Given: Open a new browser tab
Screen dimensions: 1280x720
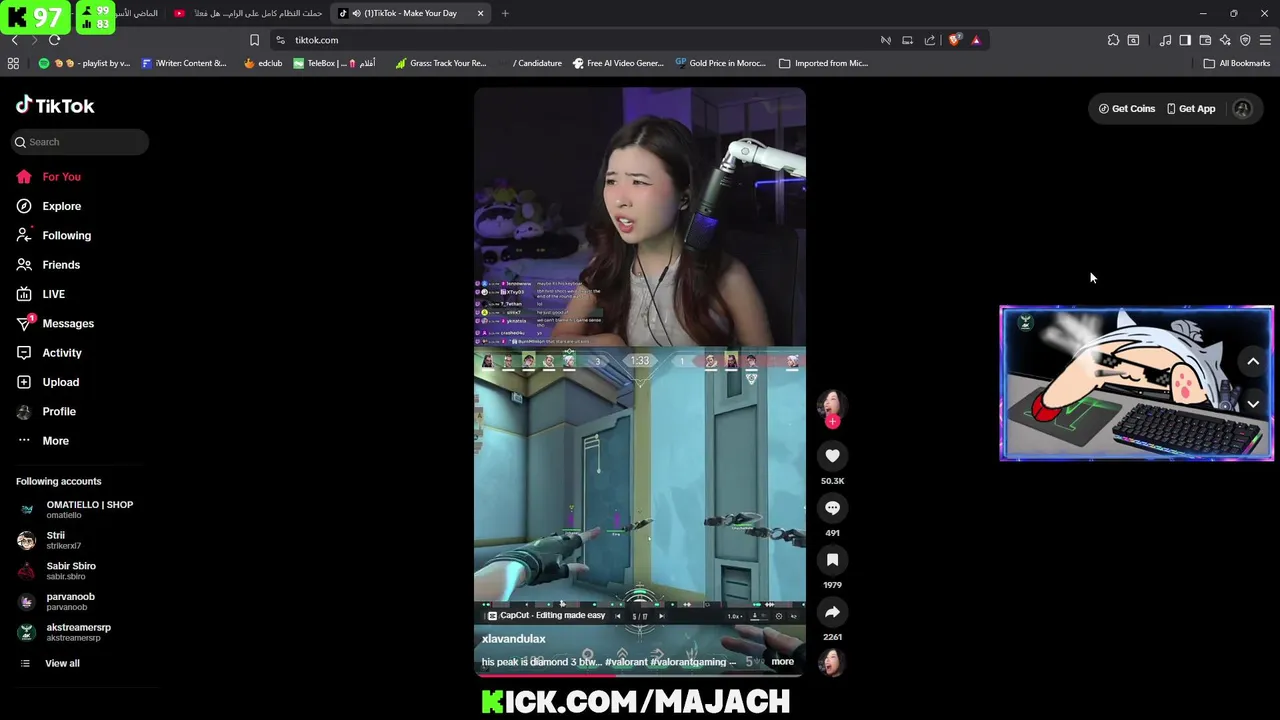Looking at the screenshot, I should (x=505, y=13).
